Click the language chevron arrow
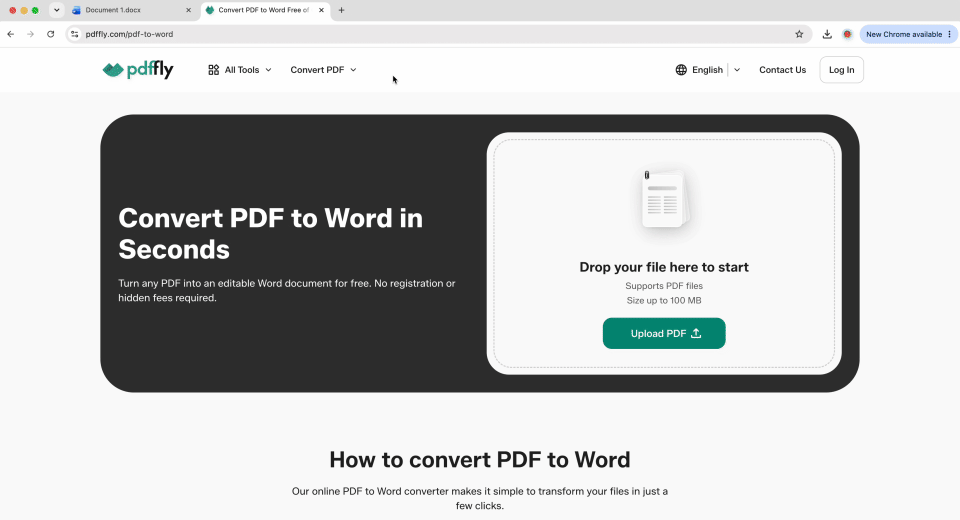 pos(737,70)
